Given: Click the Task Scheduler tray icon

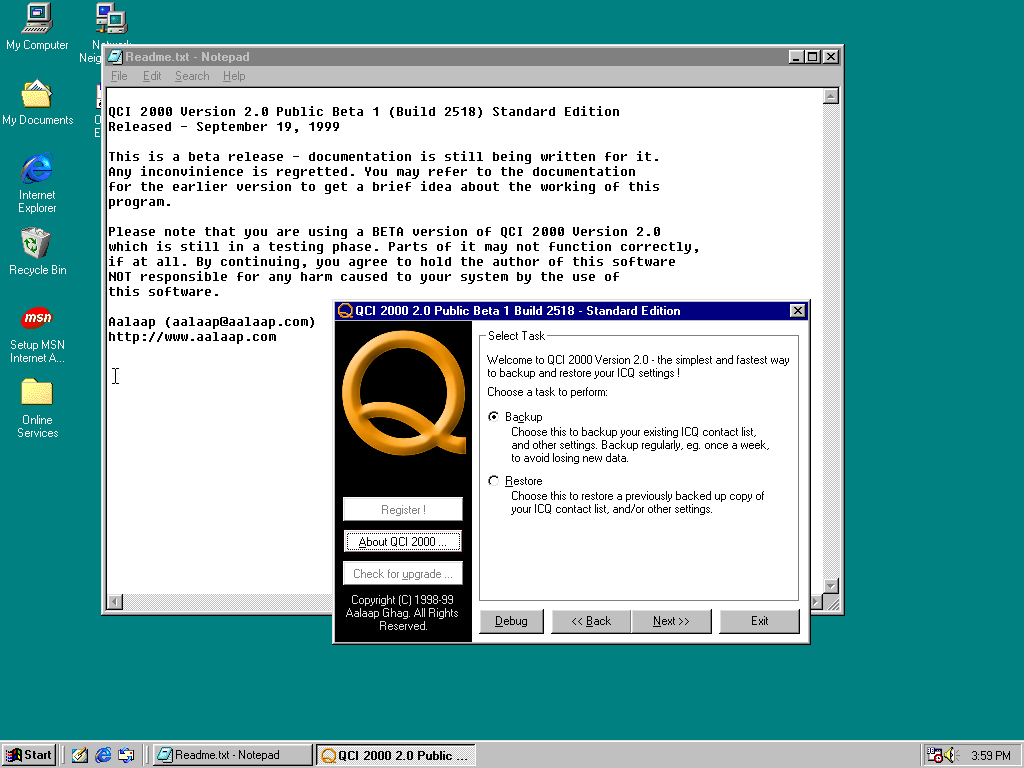Looking at the screenshot, I should click(x=935, y=755).
